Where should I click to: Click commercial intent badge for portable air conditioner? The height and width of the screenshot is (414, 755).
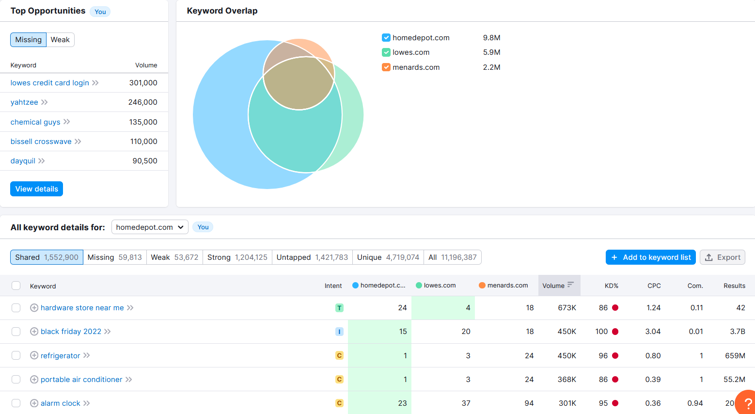click(x=339, y=379)
